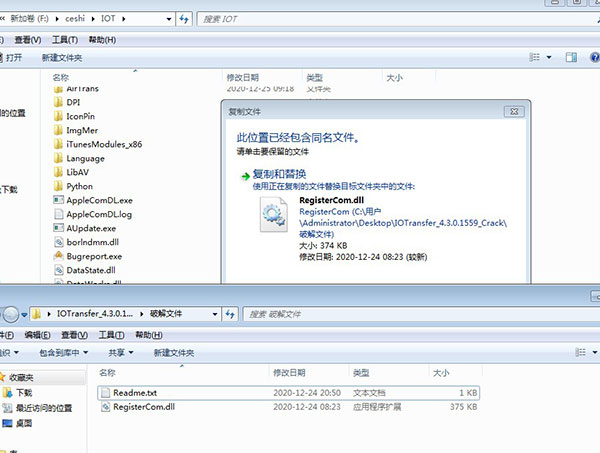This screenshot has height=453, width=600.
Task: Click the green arrow copy-replace icon
Action: point(245,176)
